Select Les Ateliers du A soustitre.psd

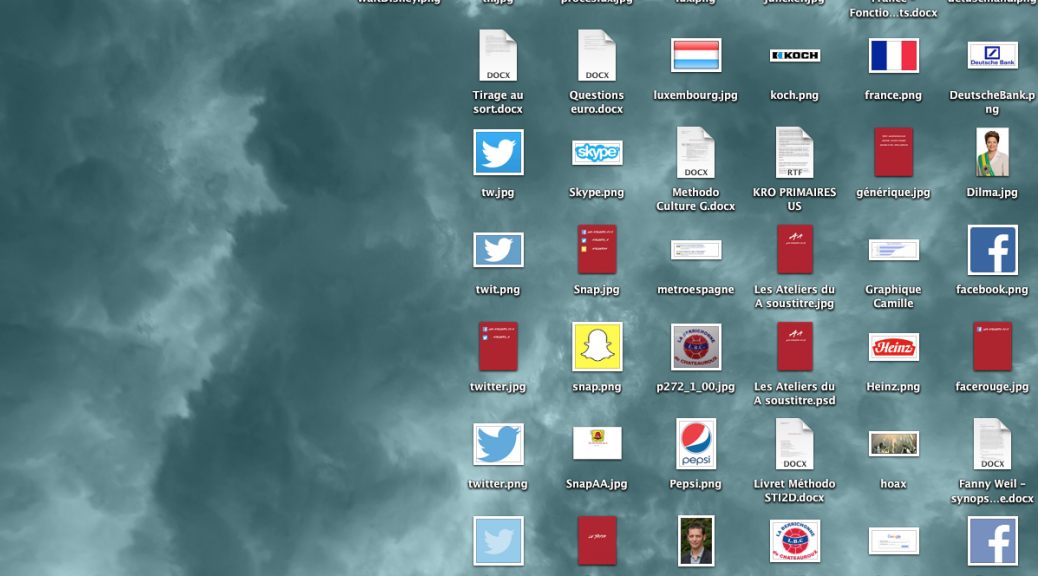[794, 347]
